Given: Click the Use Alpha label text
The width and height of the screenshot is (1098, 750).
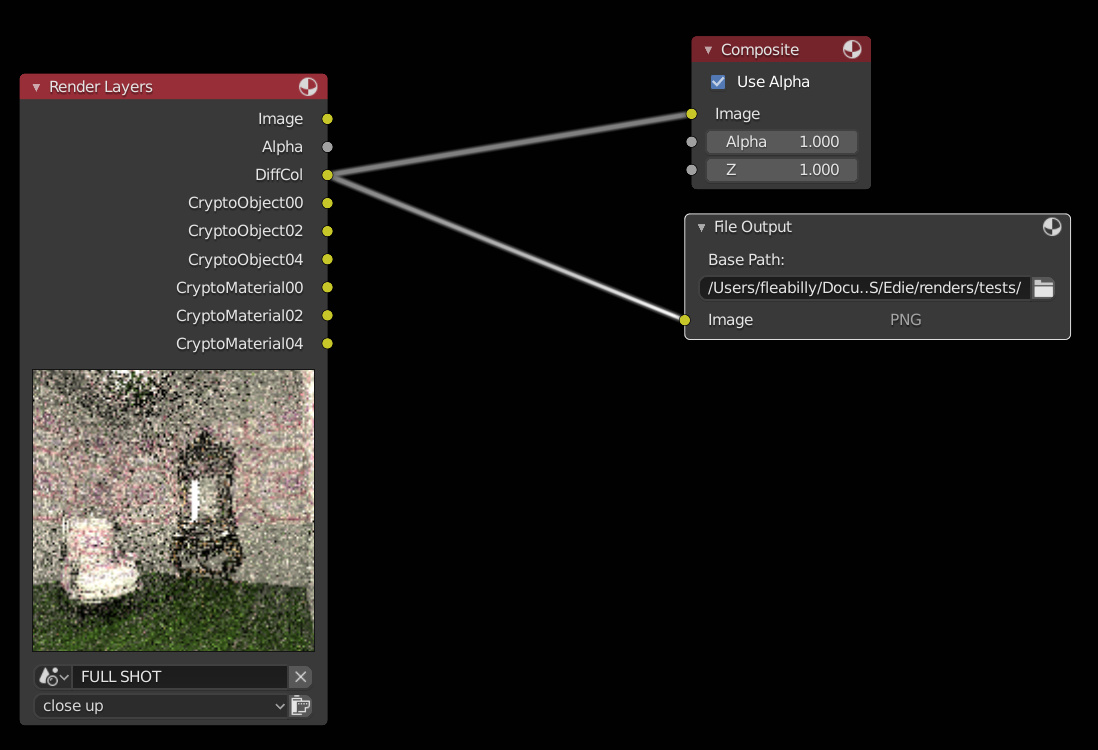Looking at the screenshot, I should point(773,82).
